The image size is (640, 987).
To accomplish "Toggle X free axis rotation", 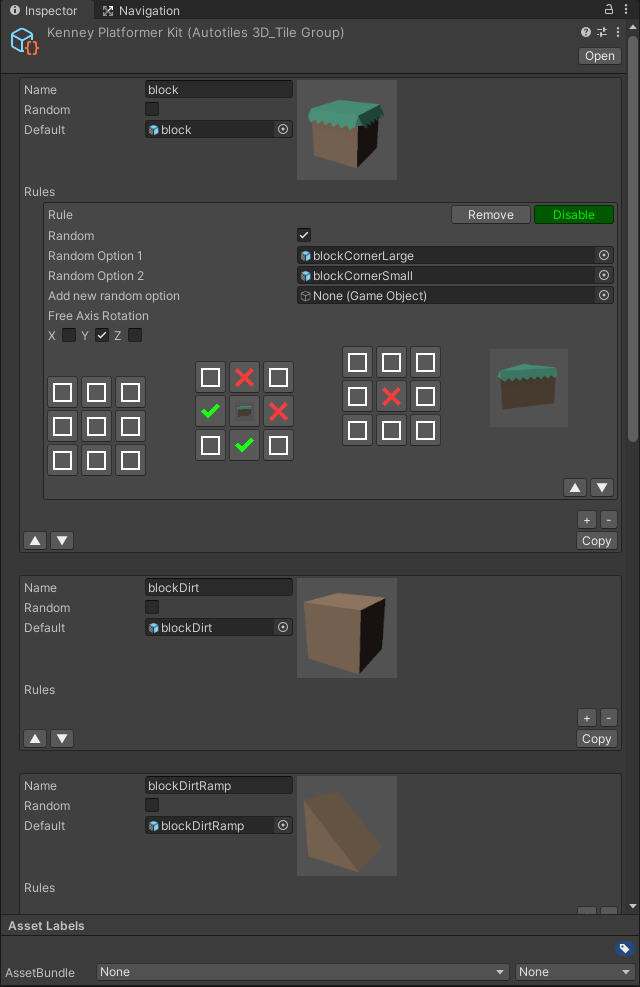I will click(69, 335).
